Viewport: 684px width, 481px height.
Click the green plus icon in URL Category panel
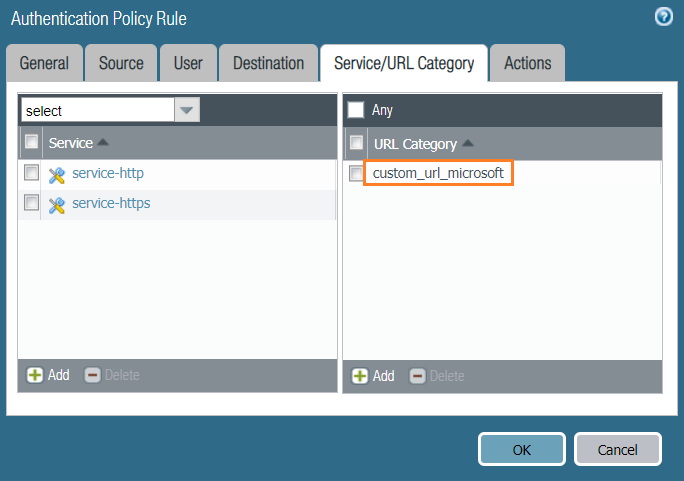(360, 376)
